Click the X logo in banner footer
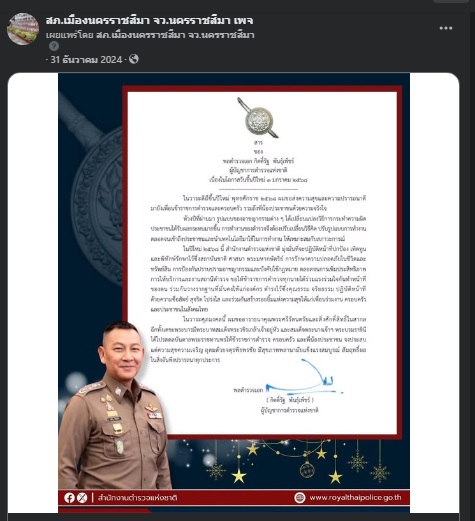The height and width of the screenshot is (521, 475). 82,498
